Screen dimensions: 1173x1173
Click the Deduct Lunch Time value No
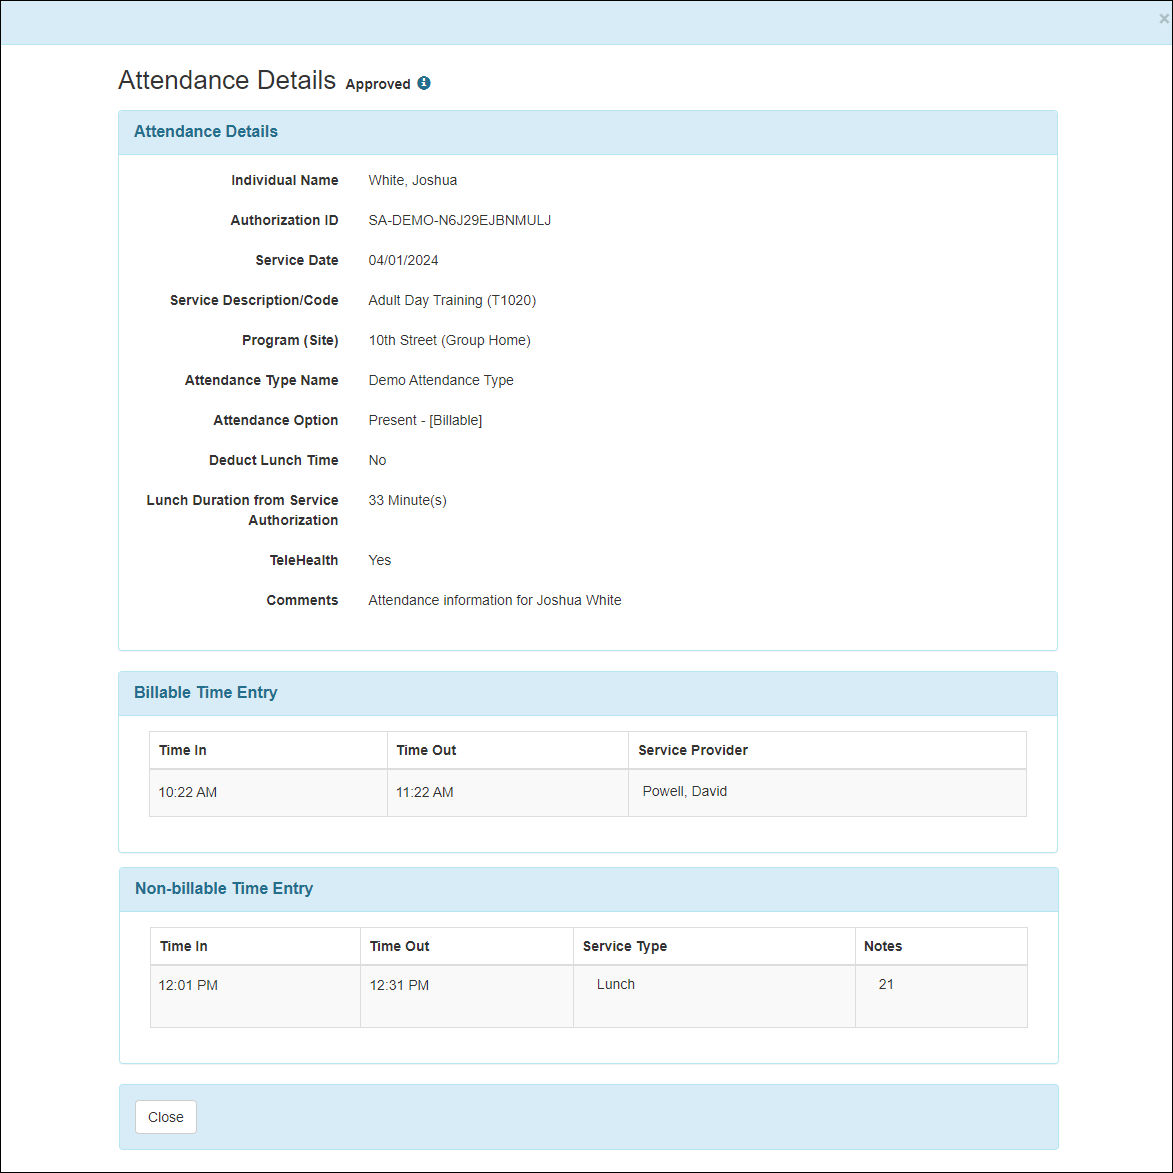(377, 460)
